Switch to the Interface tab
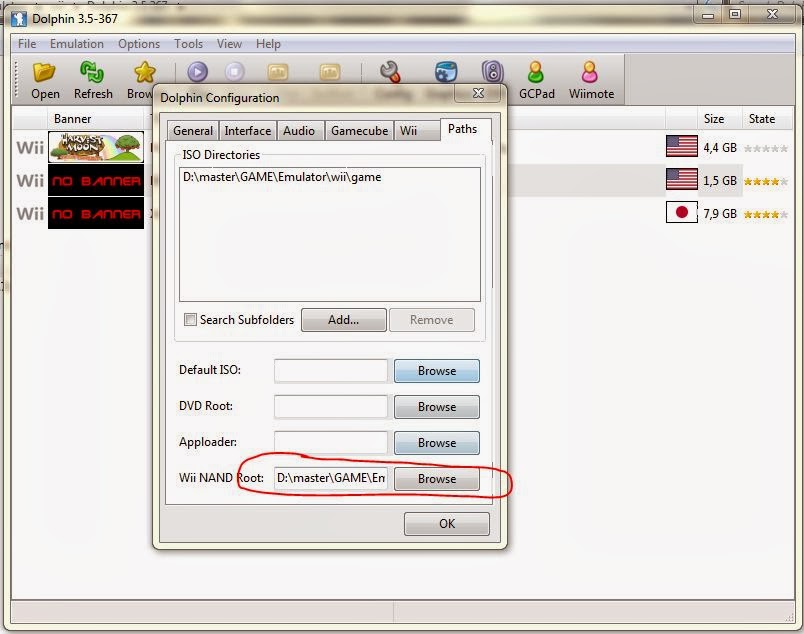Screen dimensions: 804x634 tap(248, 131)
